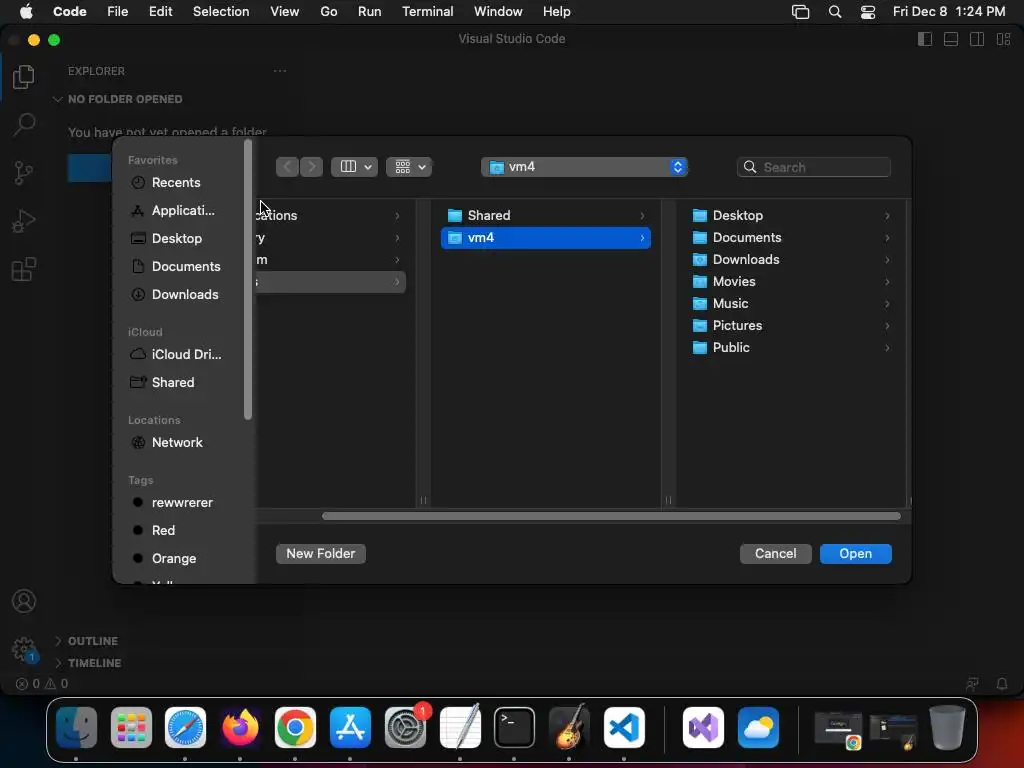The height and width of the screenshot is (768, 1024).
Task: Open Manage gear icon in the activity bar
Action: coord(24,649)
